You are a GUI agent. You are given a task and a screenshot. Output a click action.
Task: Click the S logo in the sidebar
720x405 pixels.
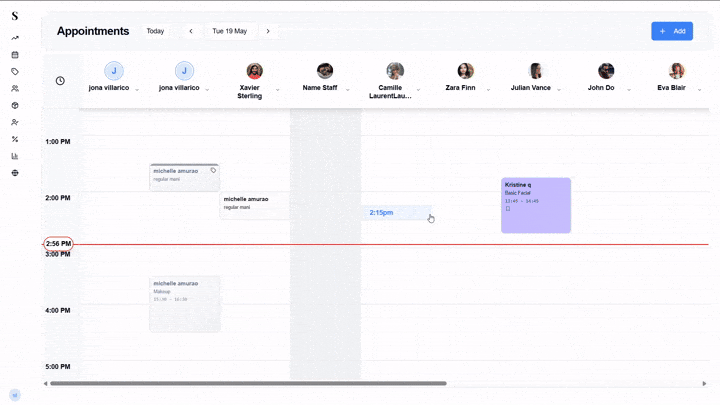point(15,16)
